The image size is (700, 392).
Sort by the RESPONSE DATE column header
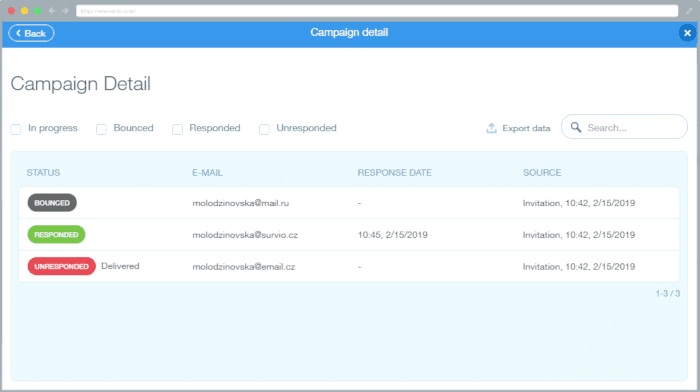(x=395, y=173)
